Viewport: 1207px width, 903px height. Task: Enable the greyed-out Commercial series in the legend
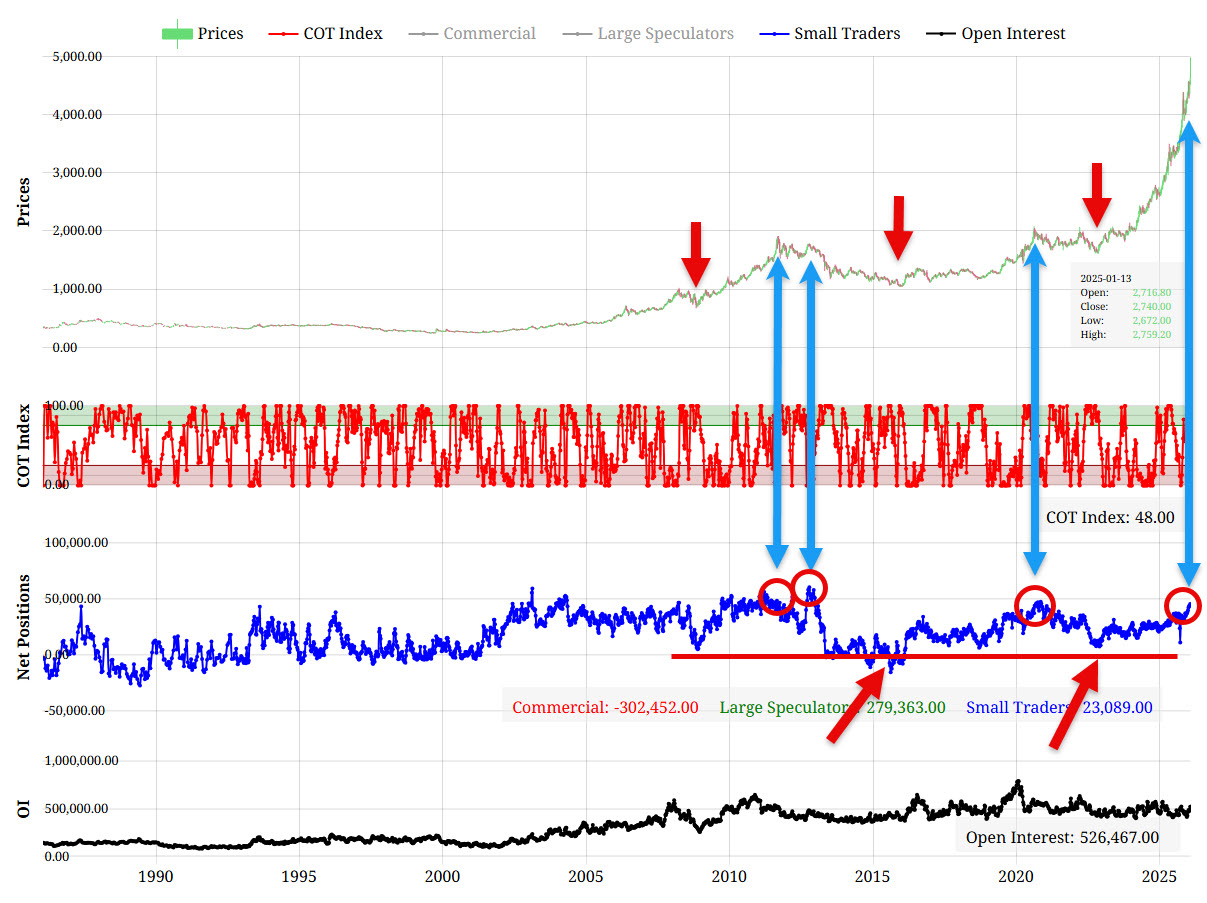pos(489,34)
